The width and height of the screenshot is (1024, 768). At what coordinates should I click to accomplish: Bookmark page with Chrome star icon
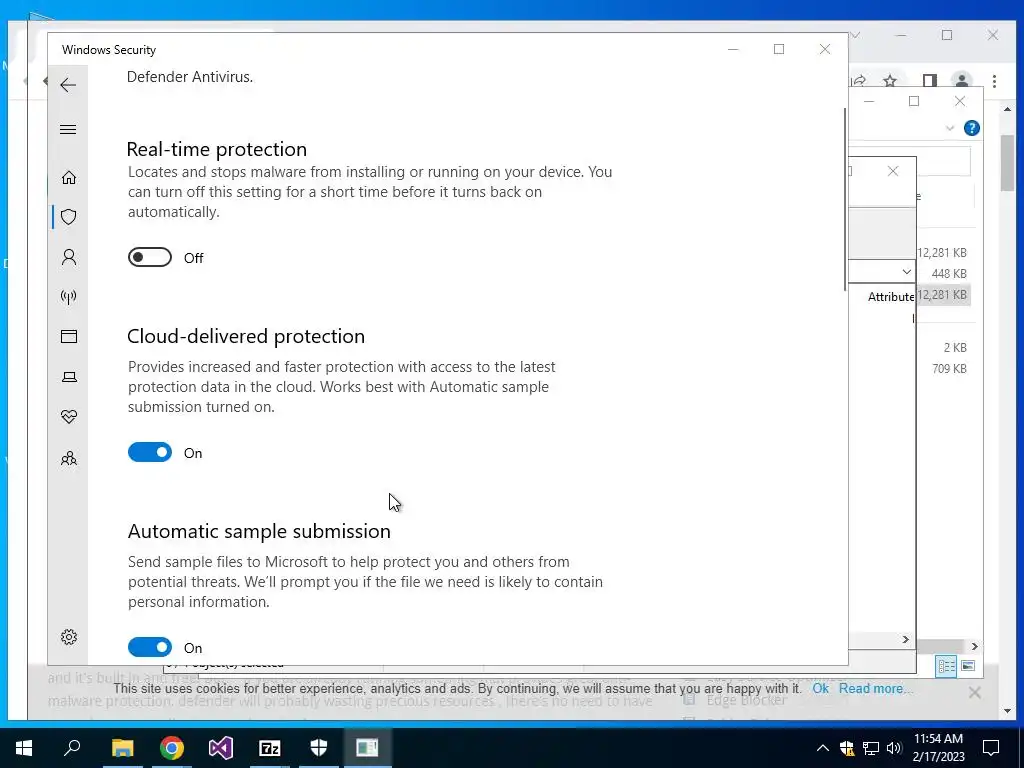coord(889,81)
